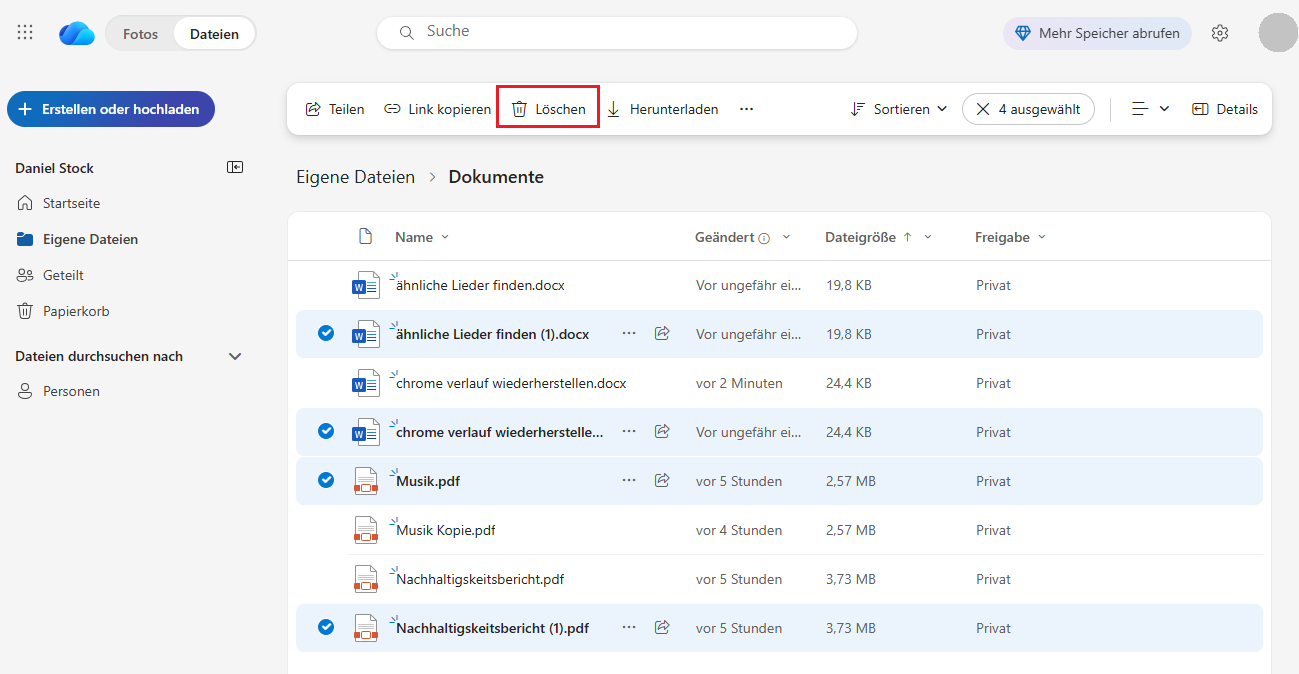Open the toolbar overflow menu with three dots

coord(746,108)
